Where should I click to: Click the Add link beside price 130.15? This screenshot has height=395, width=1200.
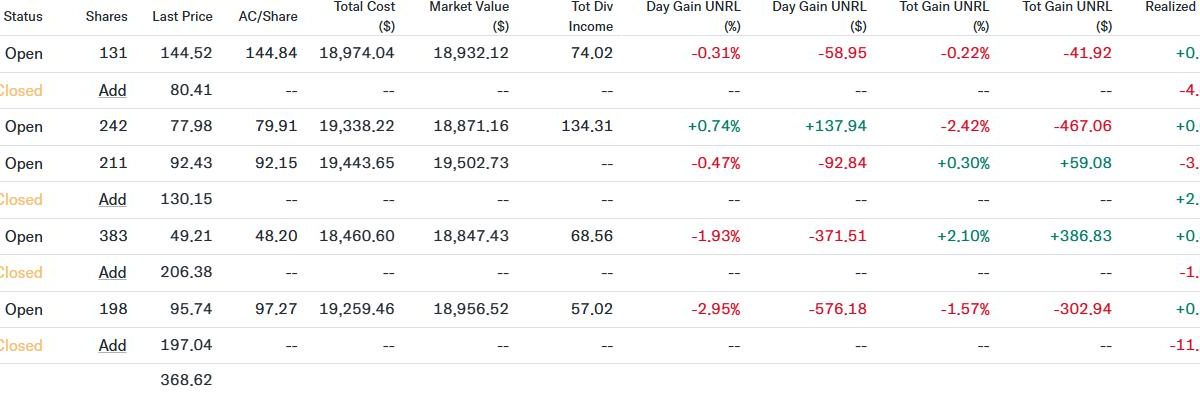coord(113,199)
